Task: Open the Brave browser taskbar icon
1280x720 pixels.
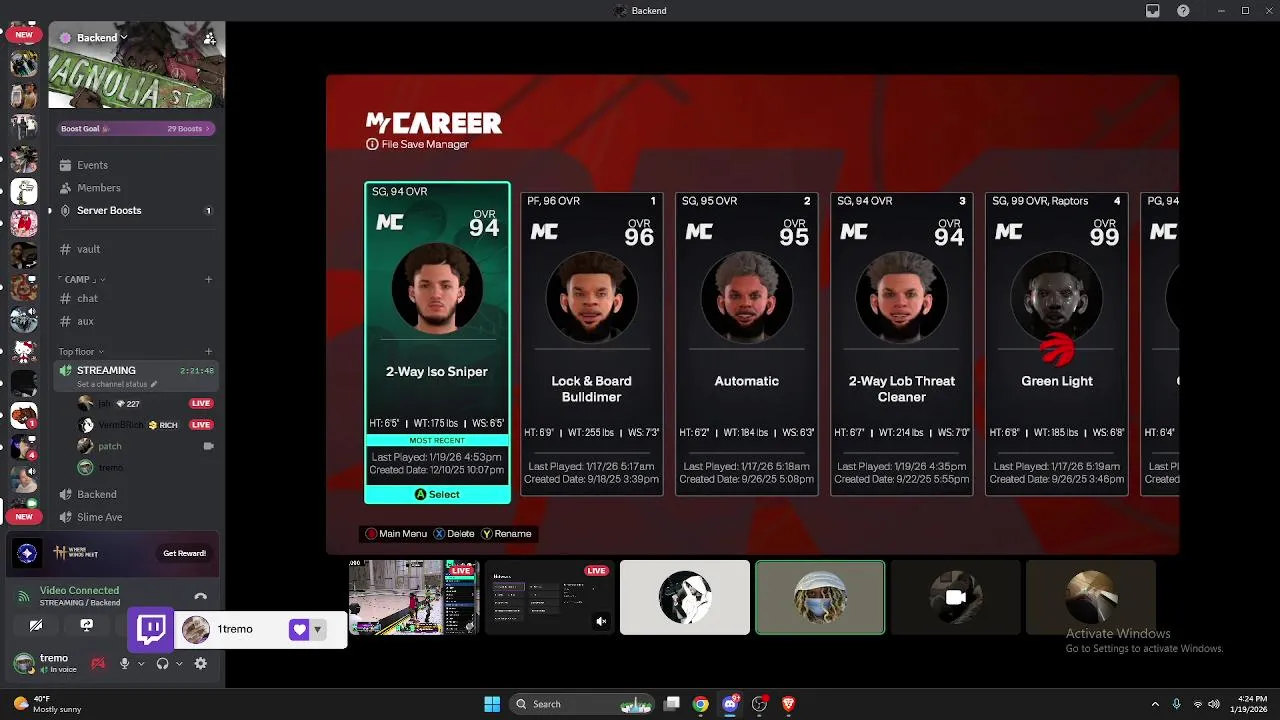Action: point(789,704)
